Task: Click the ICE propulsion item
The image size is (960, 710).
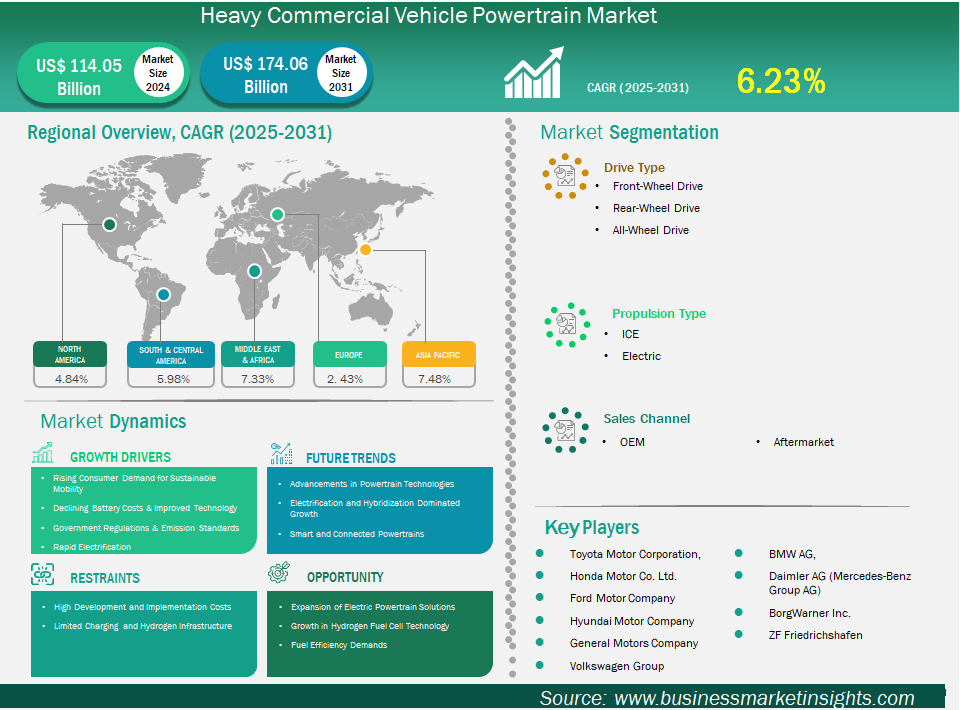Action: click(x=630, y=334)
